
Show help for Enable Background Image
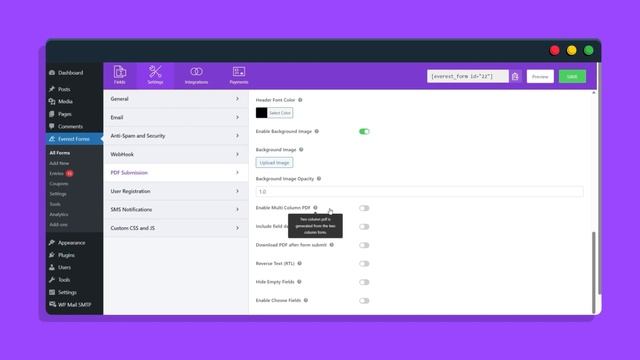[x=317, y=131]
